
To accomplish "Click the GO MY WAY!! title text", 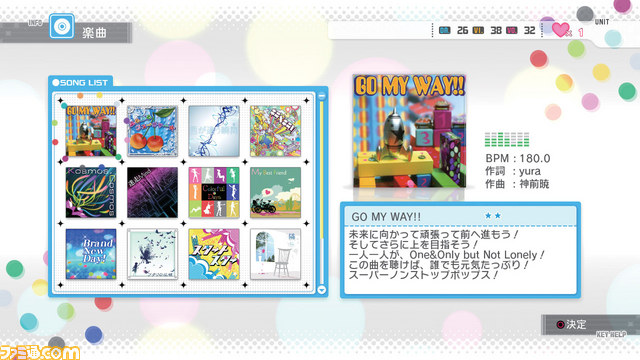I will point(386,217).
